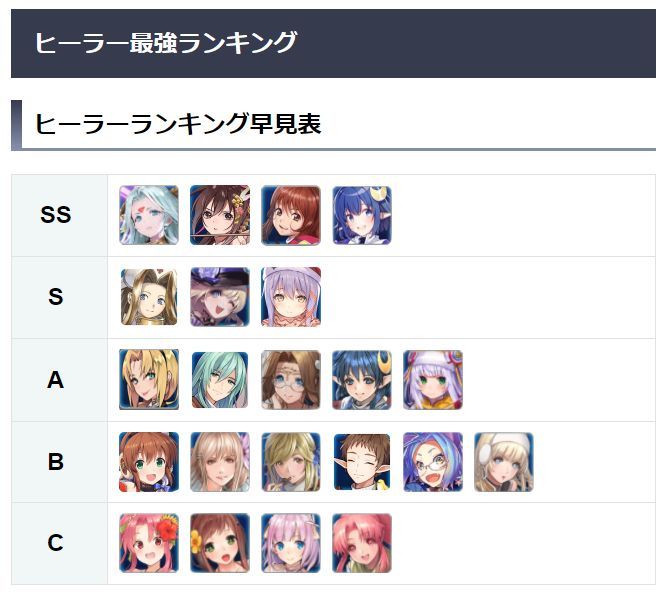Screen dimensions: 667x597
Task: Click the ヒーラーランキング早見表 heading
Action: click(178, 124)
